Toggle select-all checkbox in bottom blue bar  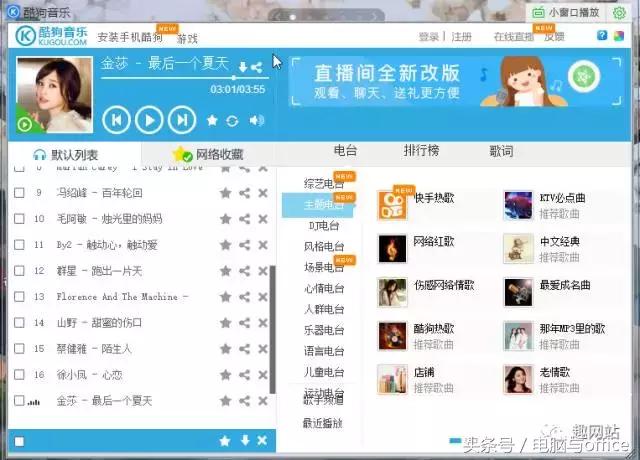point(19,441)
